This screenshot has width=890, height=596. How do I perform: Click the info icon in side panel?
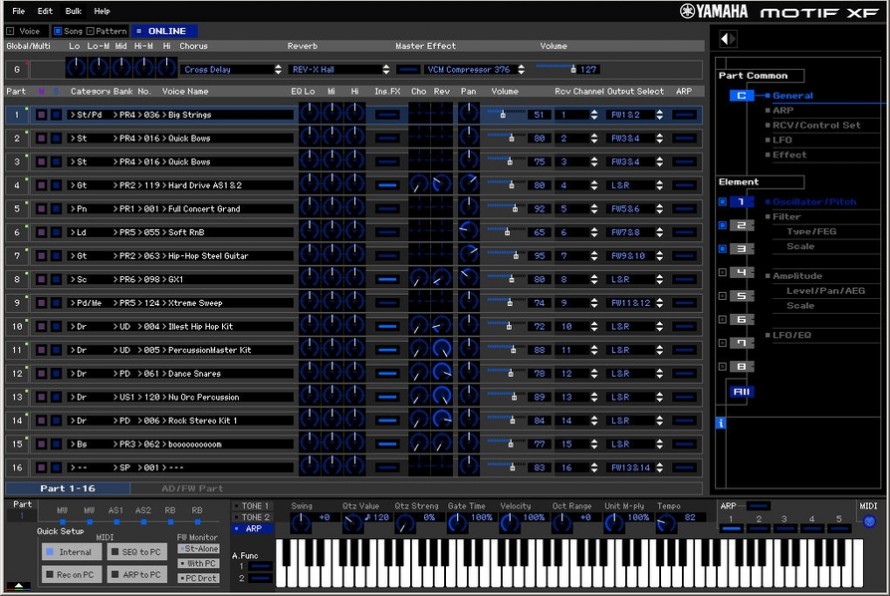(x=721, y=424)
